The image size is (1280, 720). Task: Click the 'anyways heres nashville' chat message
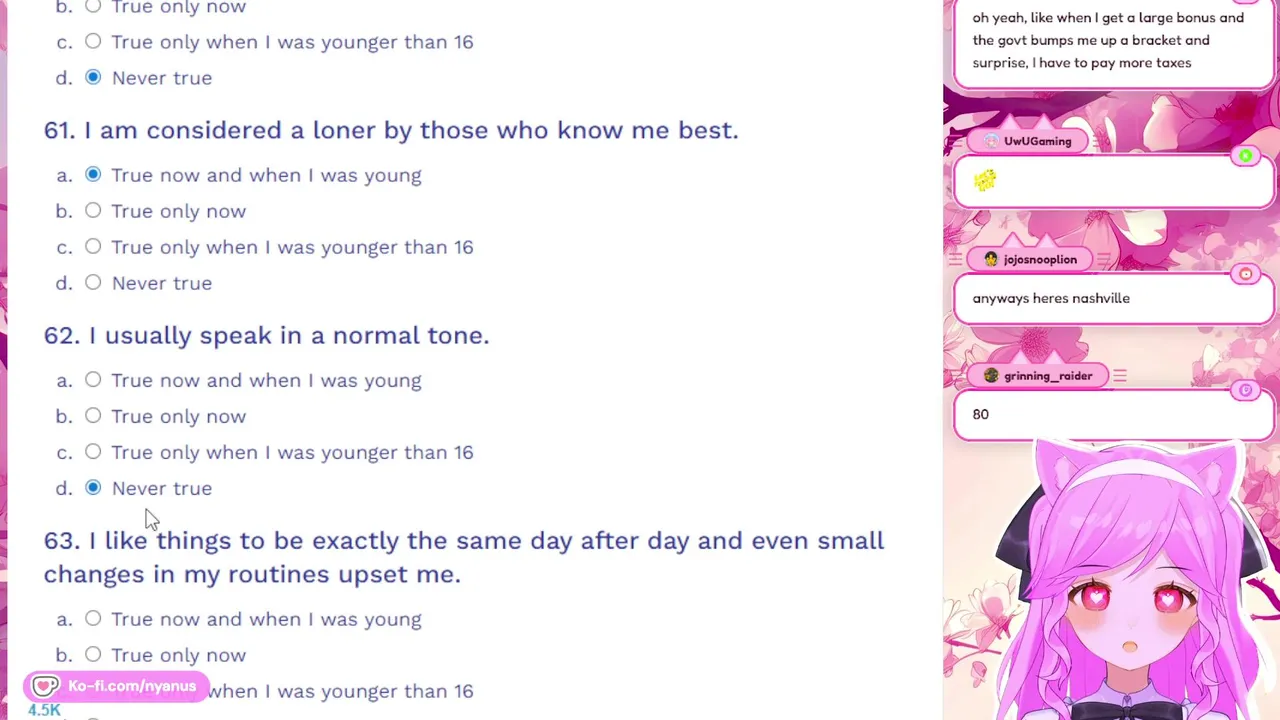(1051, 298)
